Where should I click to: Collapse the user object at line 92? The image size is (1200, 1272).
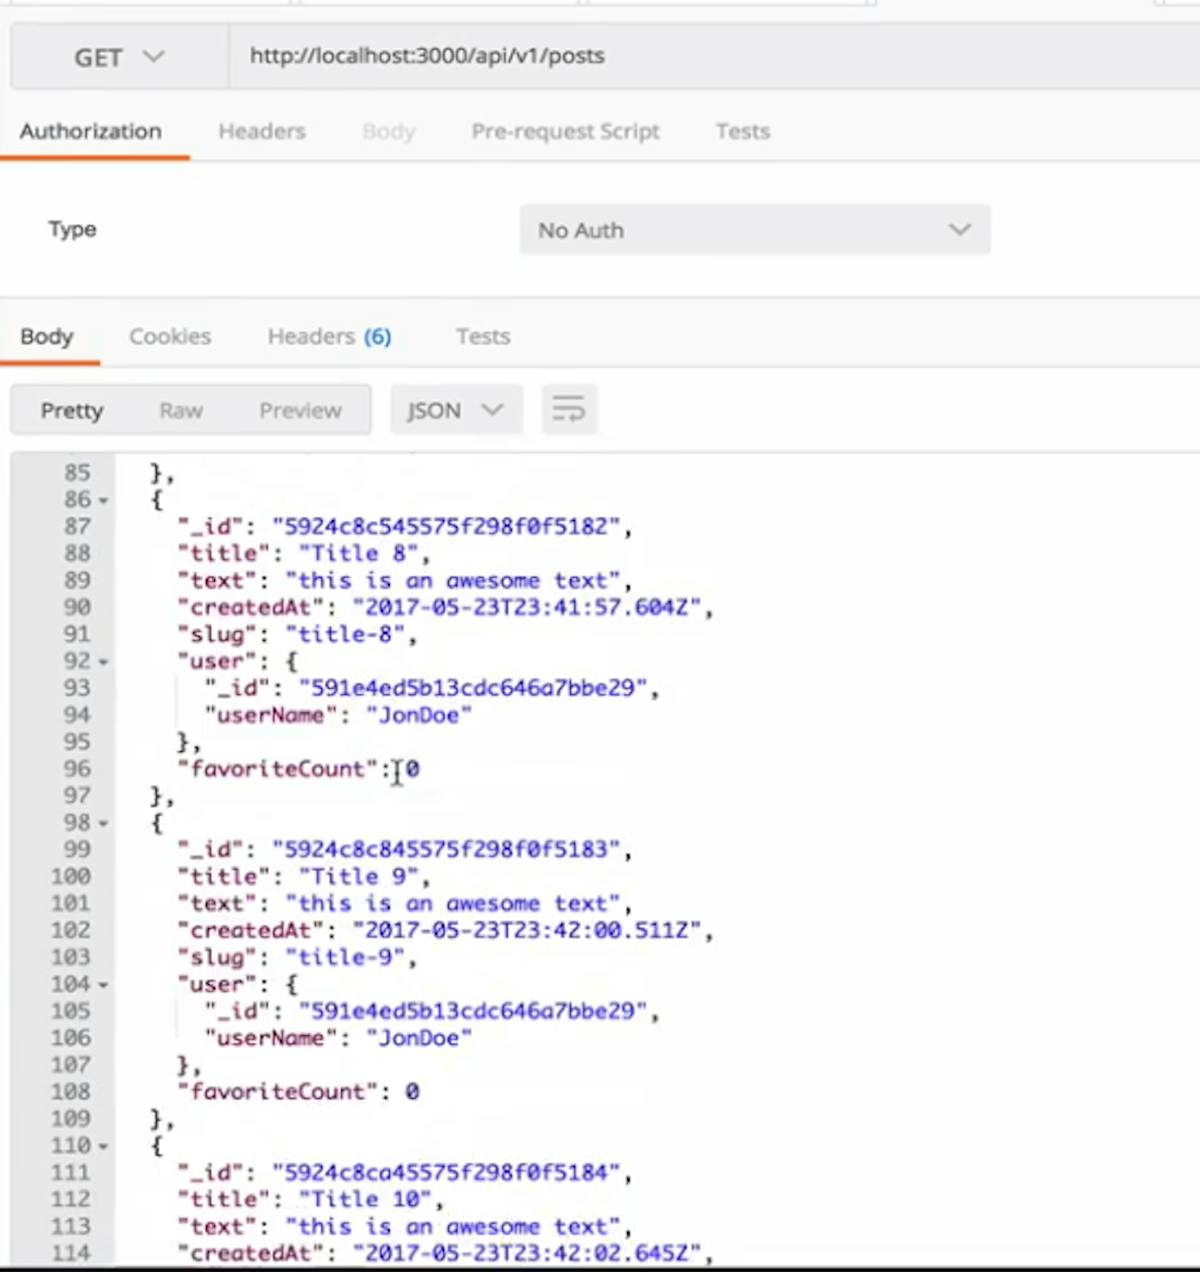point(103,662)
